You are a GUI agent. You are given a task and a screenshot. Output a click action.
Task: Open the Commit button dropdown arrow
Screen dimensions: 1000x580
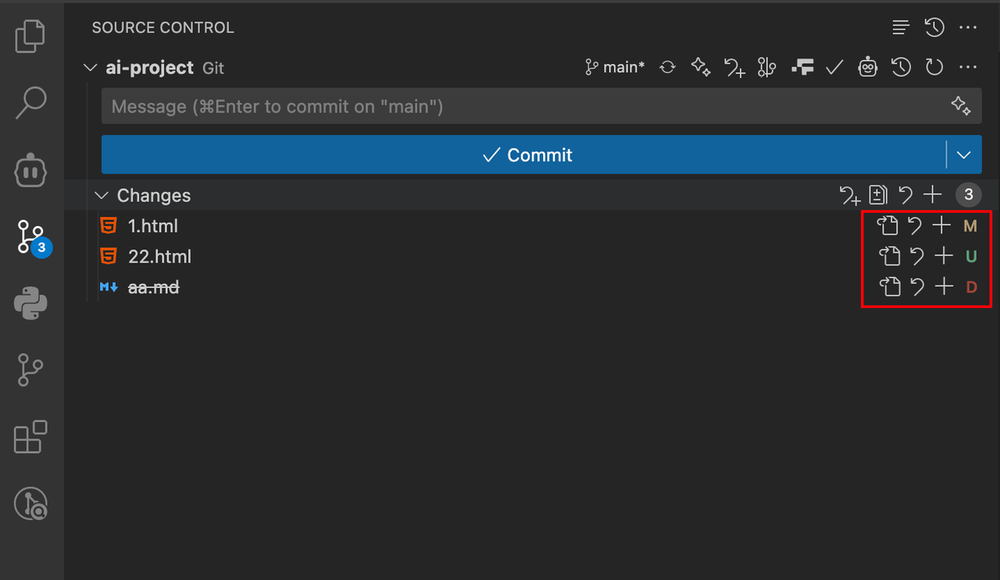click(x=963, y=154)
